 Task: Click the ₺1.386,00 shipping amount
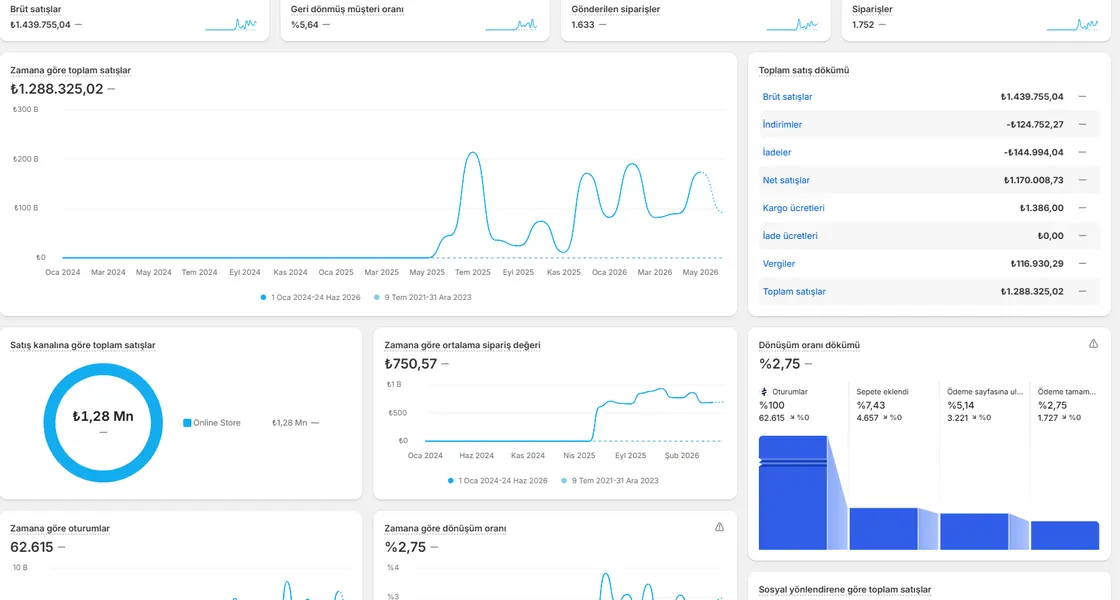coord(1041,208)
